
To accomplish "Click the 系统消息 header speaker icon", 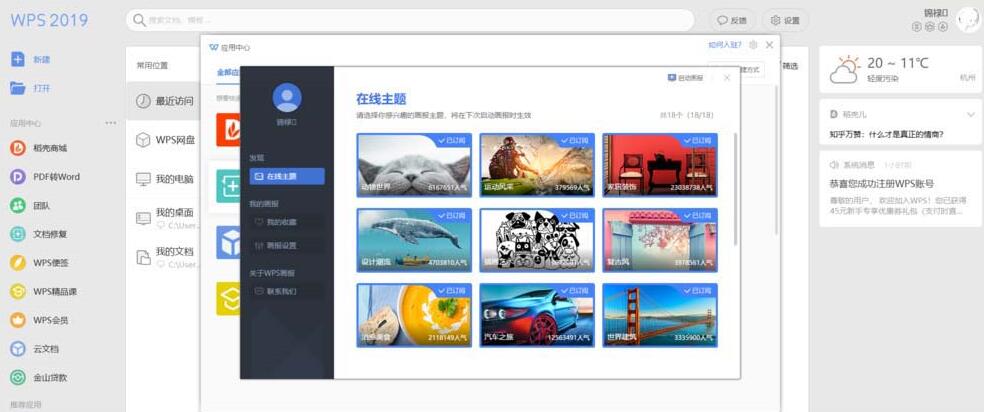I will 833,165.
